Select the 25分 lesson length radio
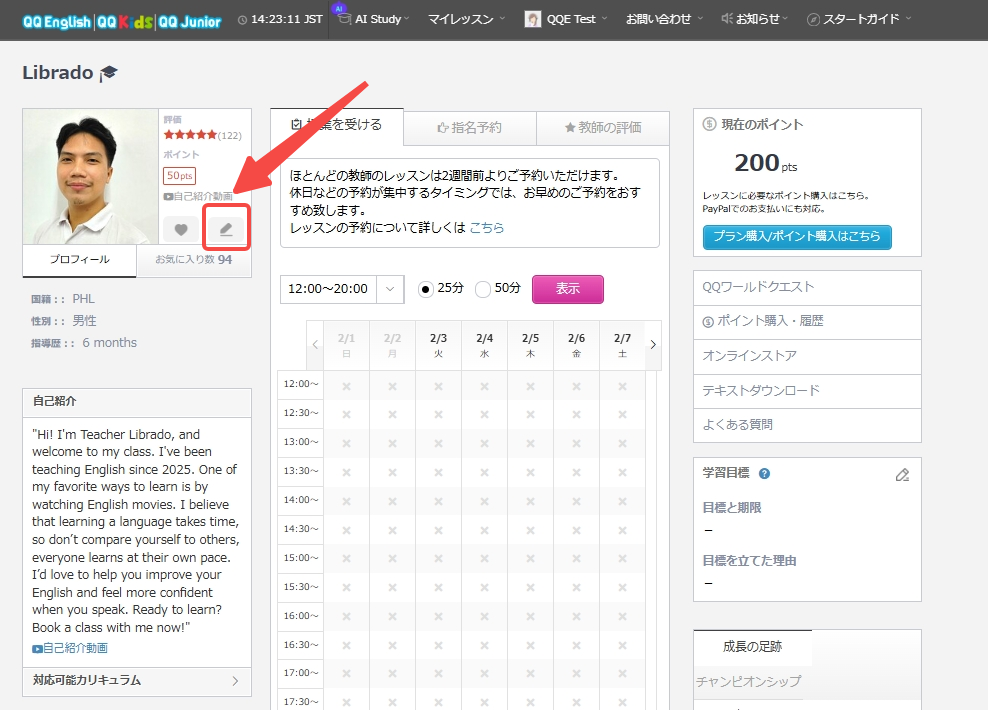The width and height of the screenshot is (988, 710). pyautogui.click(x=426, y=289)
